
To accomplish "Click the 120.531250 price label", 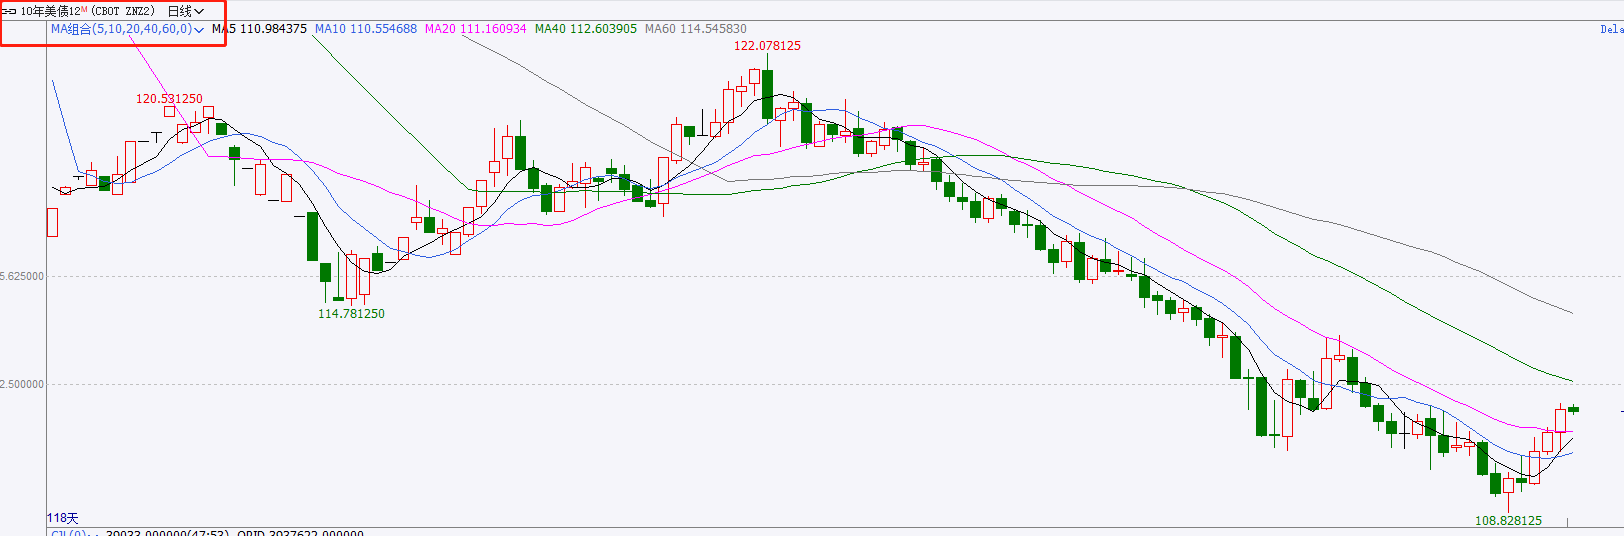I will [x=169, y=99].
